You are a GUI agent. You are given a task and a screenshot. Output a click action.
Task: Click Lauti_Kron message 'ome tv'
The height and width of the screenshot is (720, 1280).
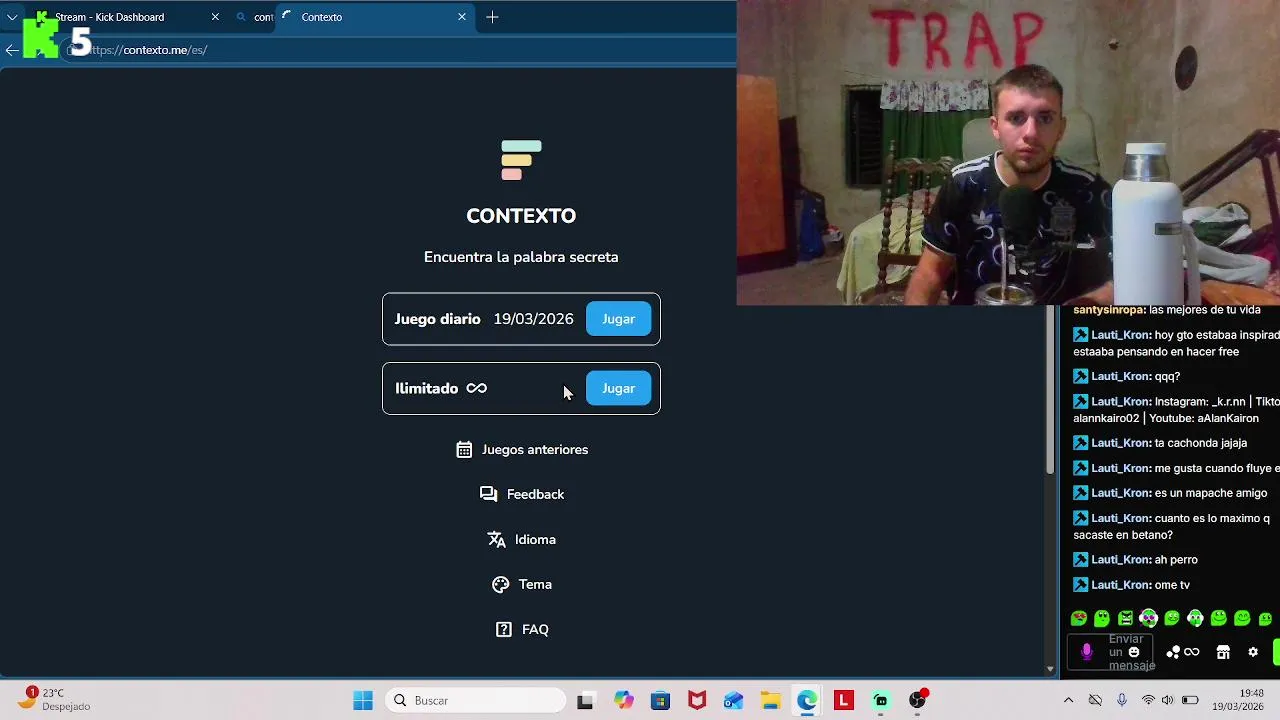[1172, 585]
